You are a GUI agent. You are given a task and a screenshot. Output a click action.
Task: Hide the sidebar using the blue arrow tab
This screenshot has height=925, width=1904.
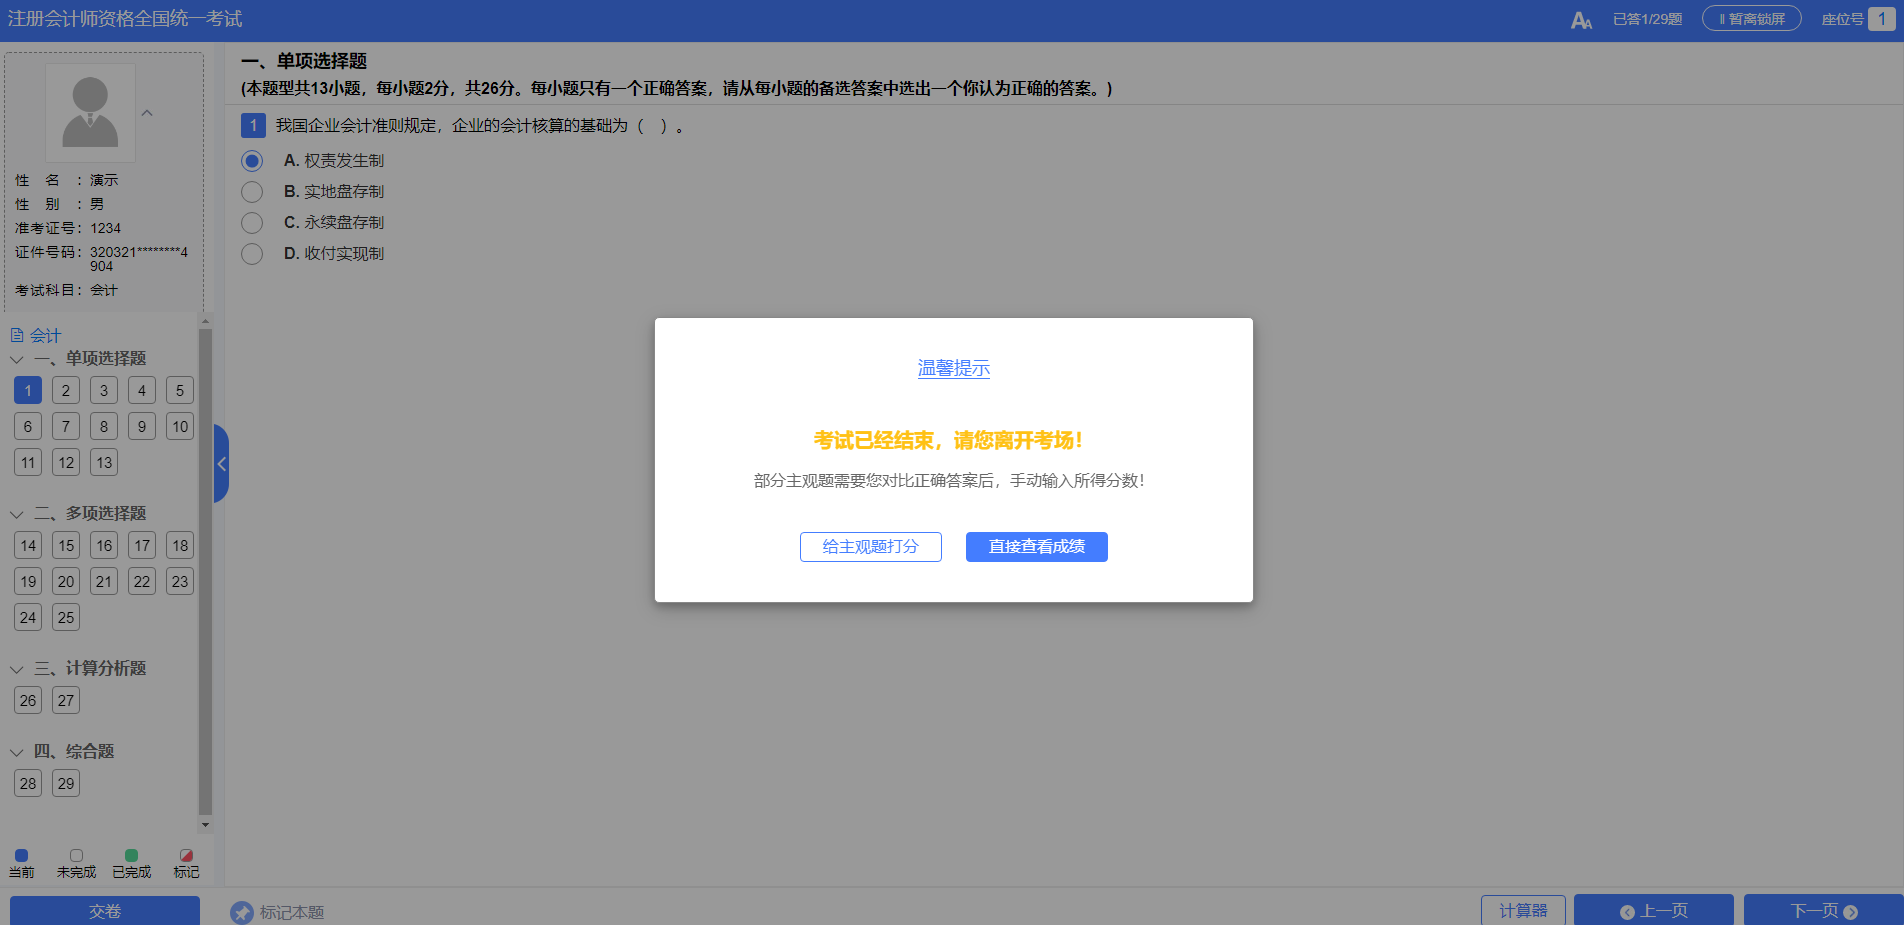tap(221, 463)
